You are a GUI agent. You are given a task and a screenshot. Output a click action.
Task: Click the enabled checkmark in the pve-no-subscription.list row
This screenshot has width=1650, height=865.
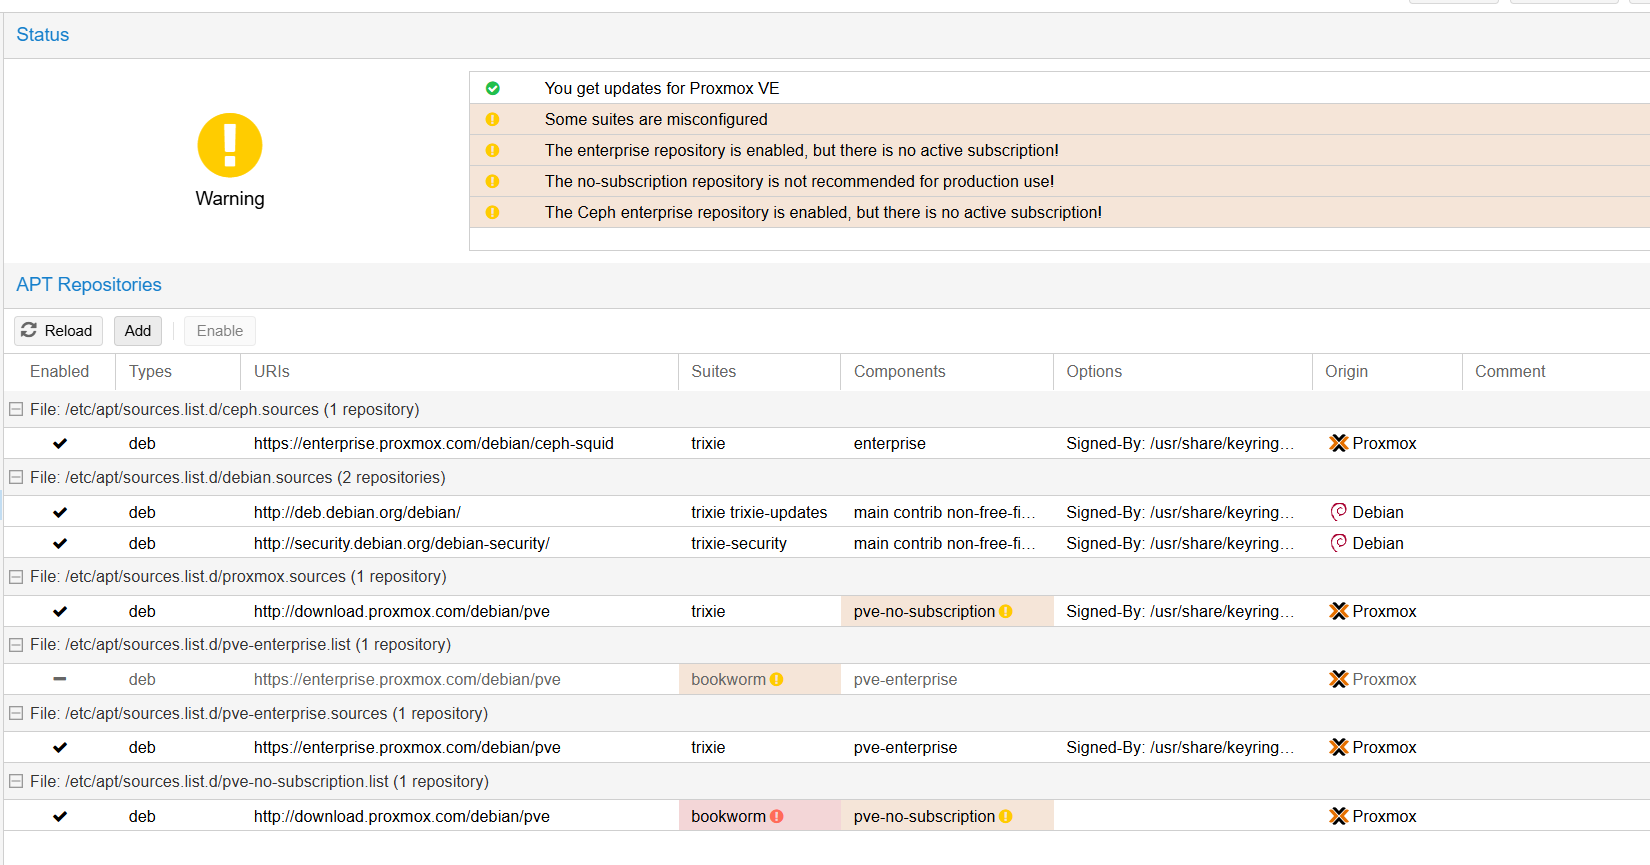pyautogui.click(x=60, y=816)
